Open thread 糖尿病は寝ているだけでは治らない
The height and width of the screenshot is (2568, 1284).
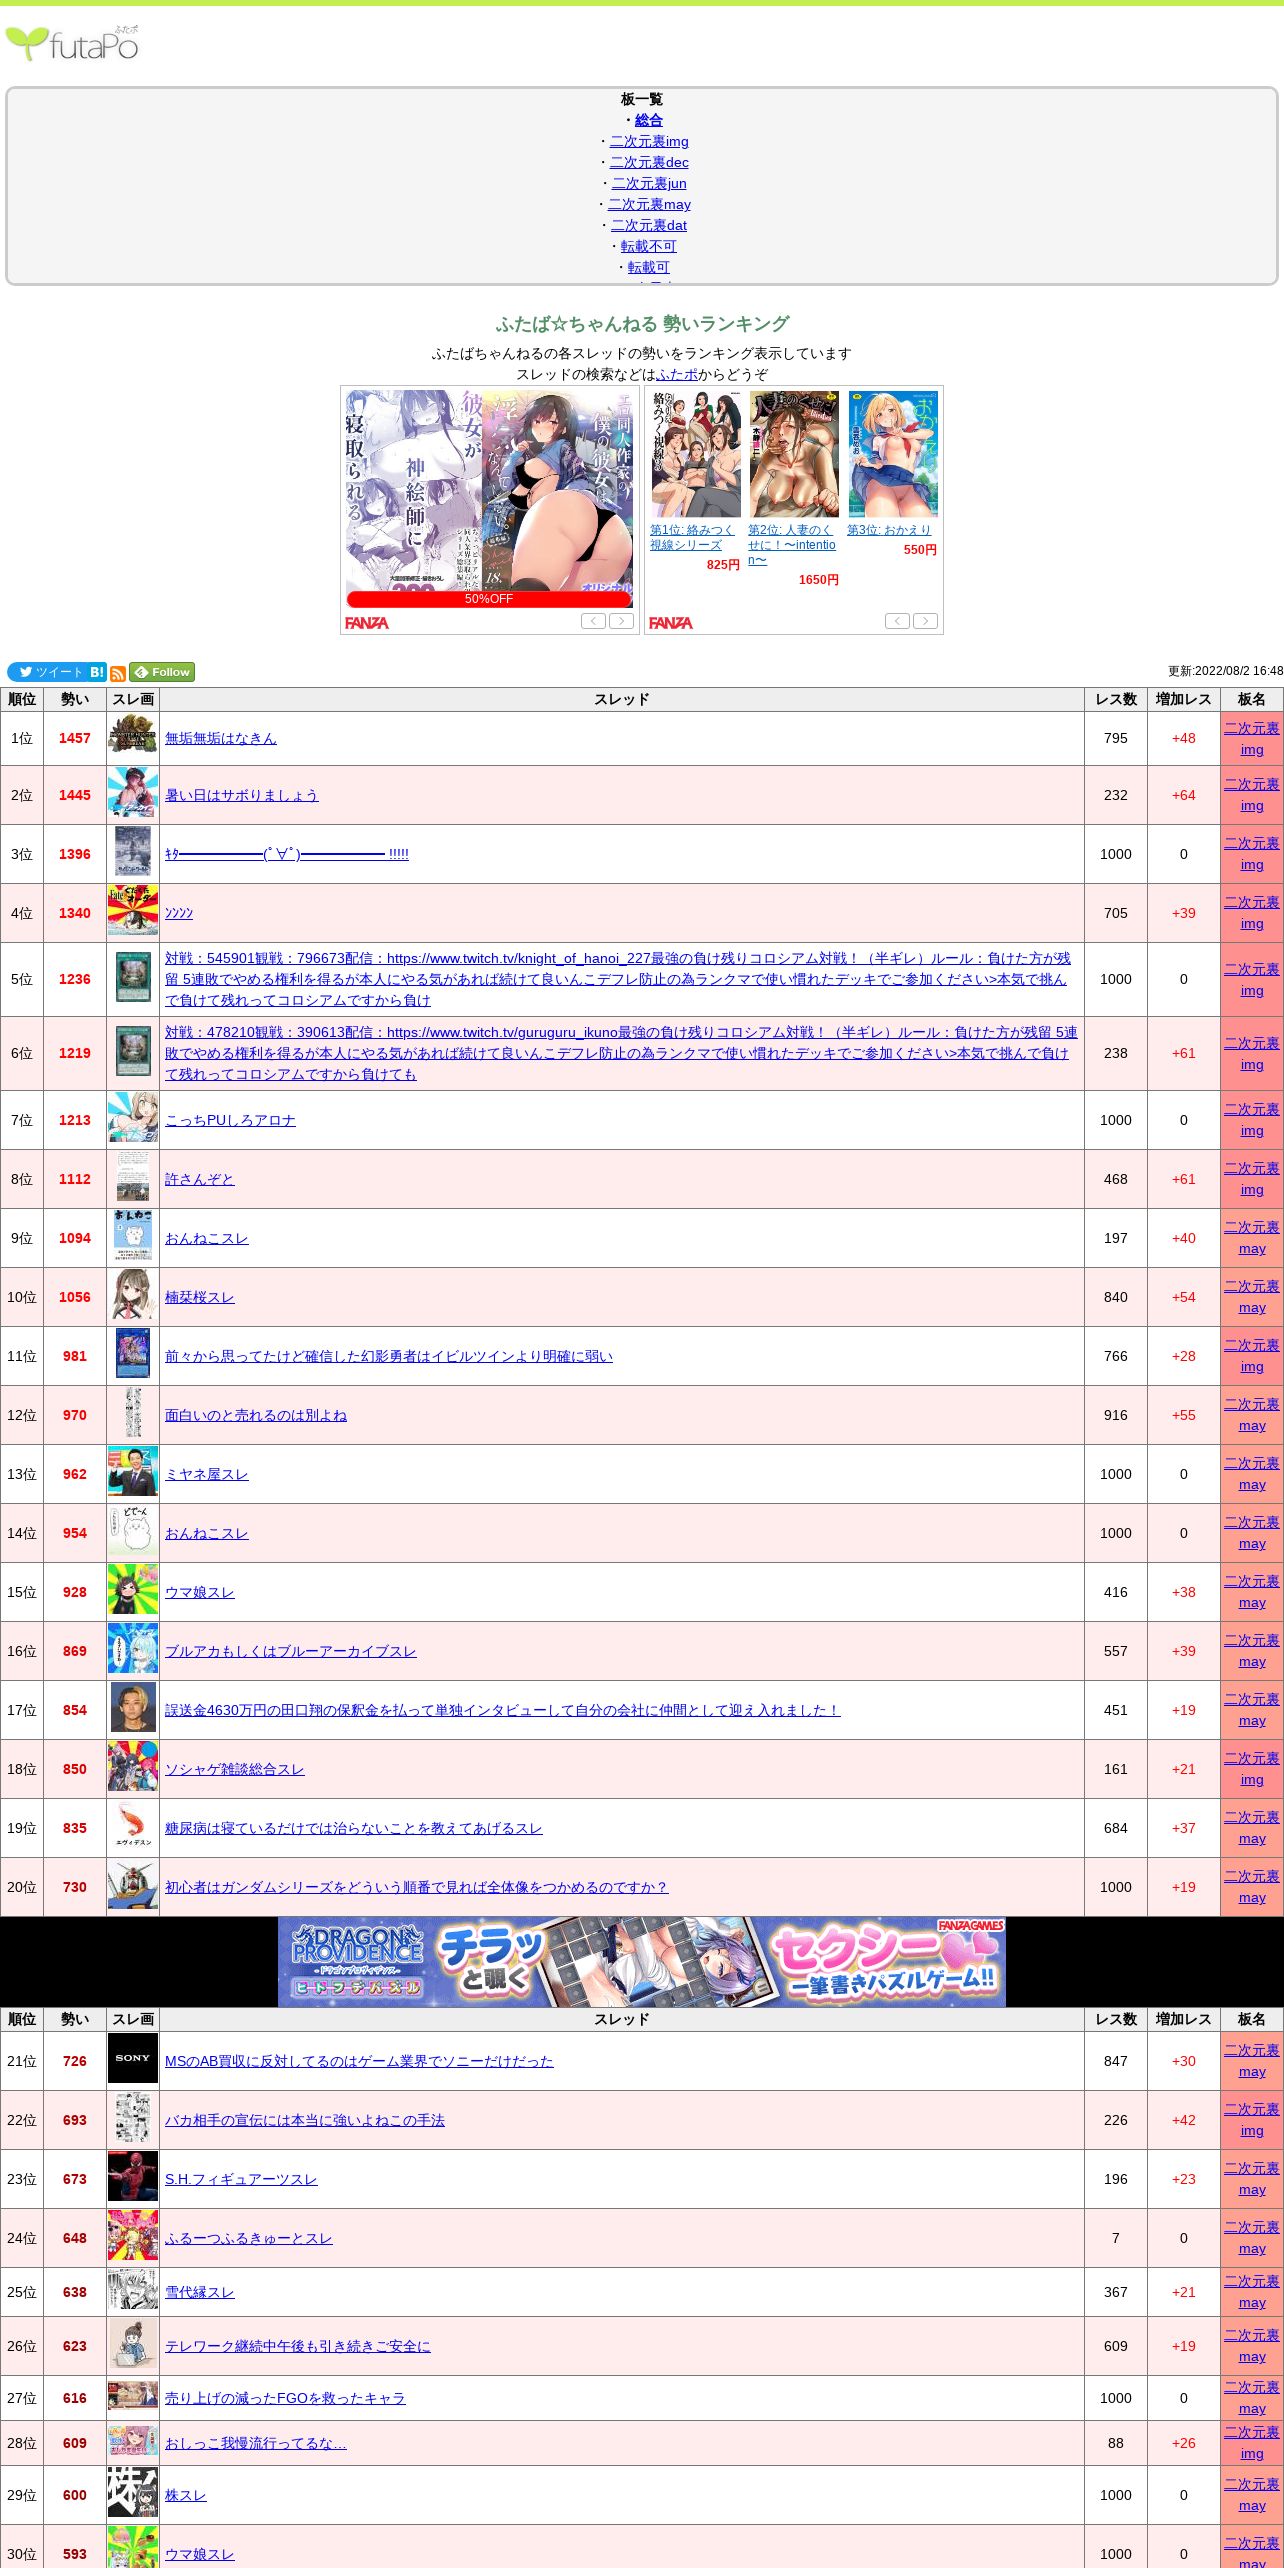354,1828
